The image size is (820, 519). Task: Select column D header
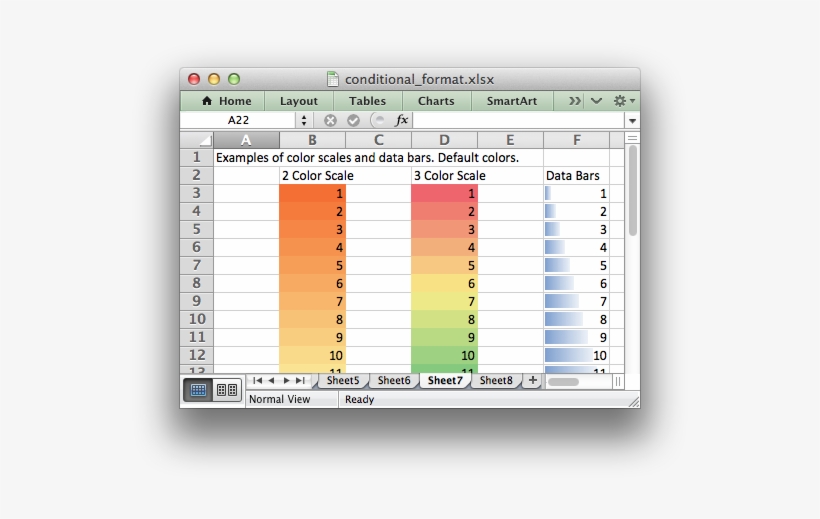click(x=444, y=140)
